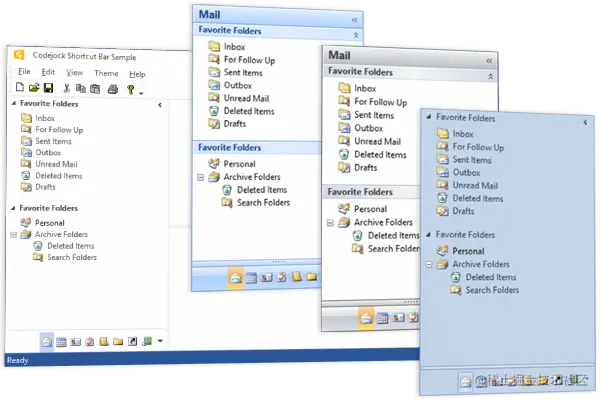Collapse Archive Folders node in blue Mail pane
Viewport: 600px width, 400px height.
point(201,177)
